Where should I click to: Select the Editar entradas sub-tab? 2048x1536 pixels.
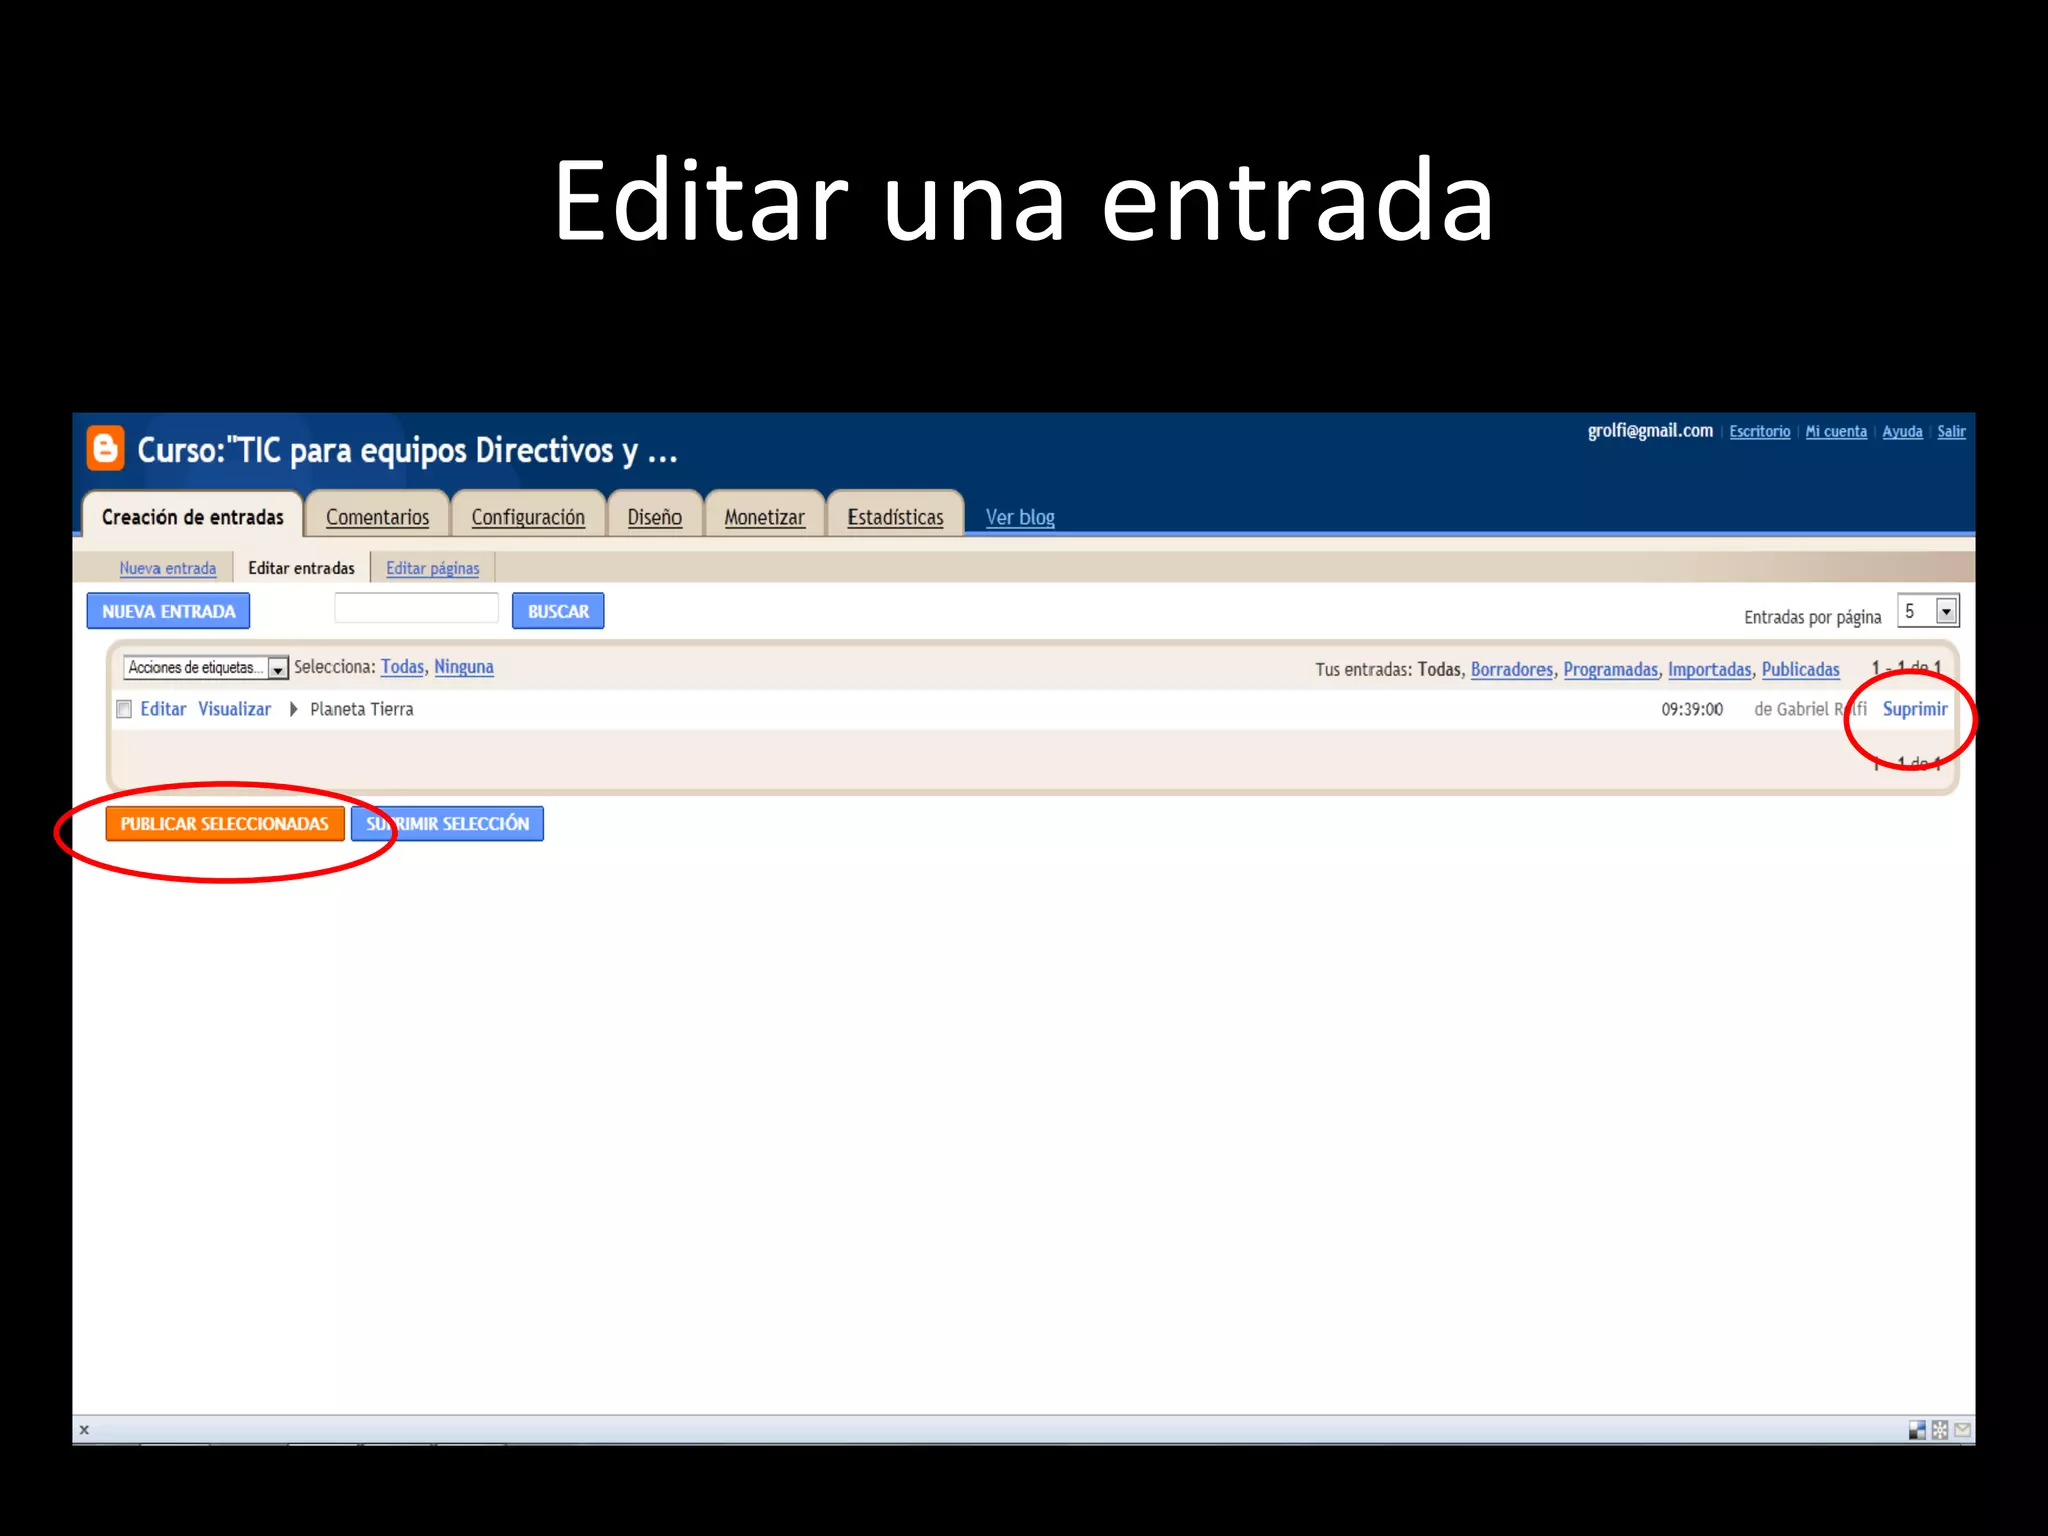point(301,568)
